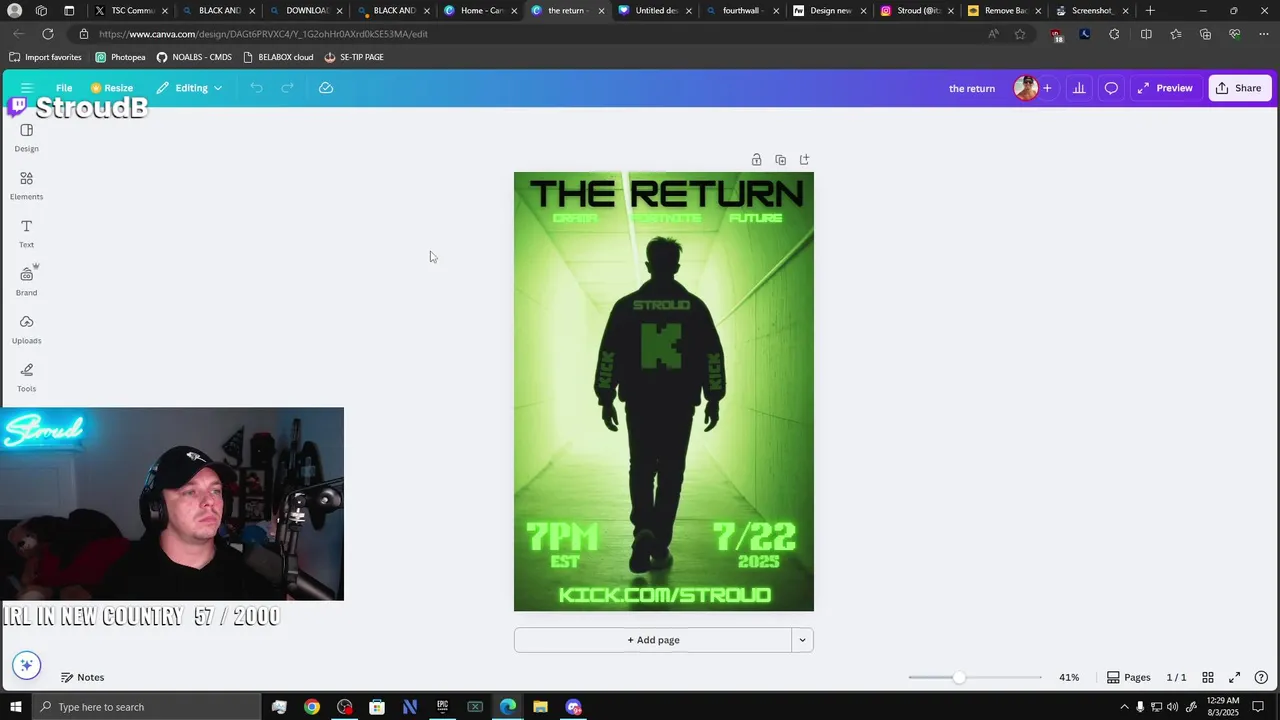The image size is (1280, 720).
Task: Expand the Editing mode dropdown
Action: click(189, 88)
